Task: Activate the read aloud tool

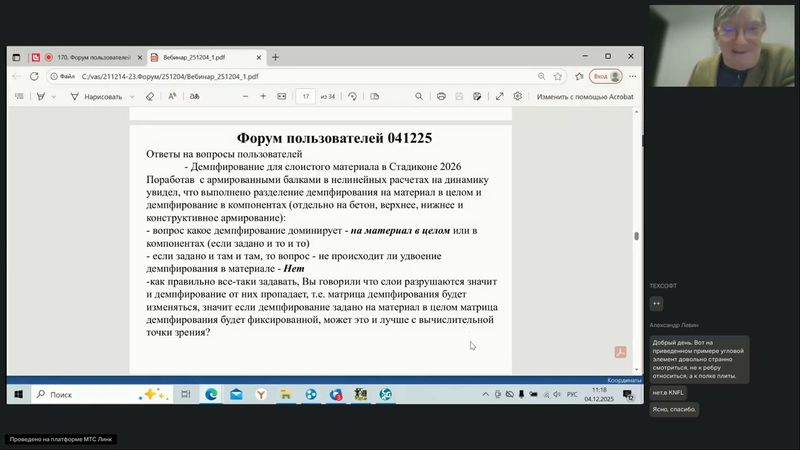Action: click(172, 96)
